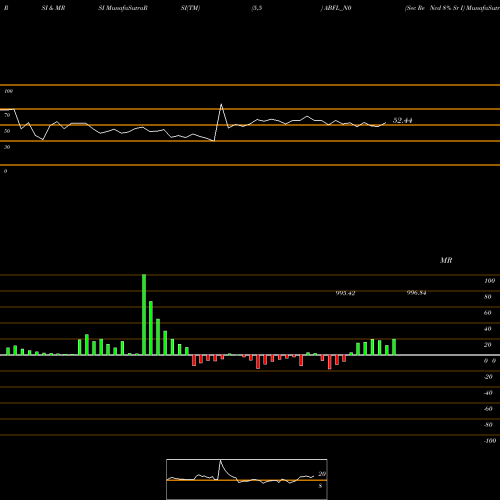Click the MR axis label -100
This screenshot has height=500, width=500.
click(x=490, y=441)
